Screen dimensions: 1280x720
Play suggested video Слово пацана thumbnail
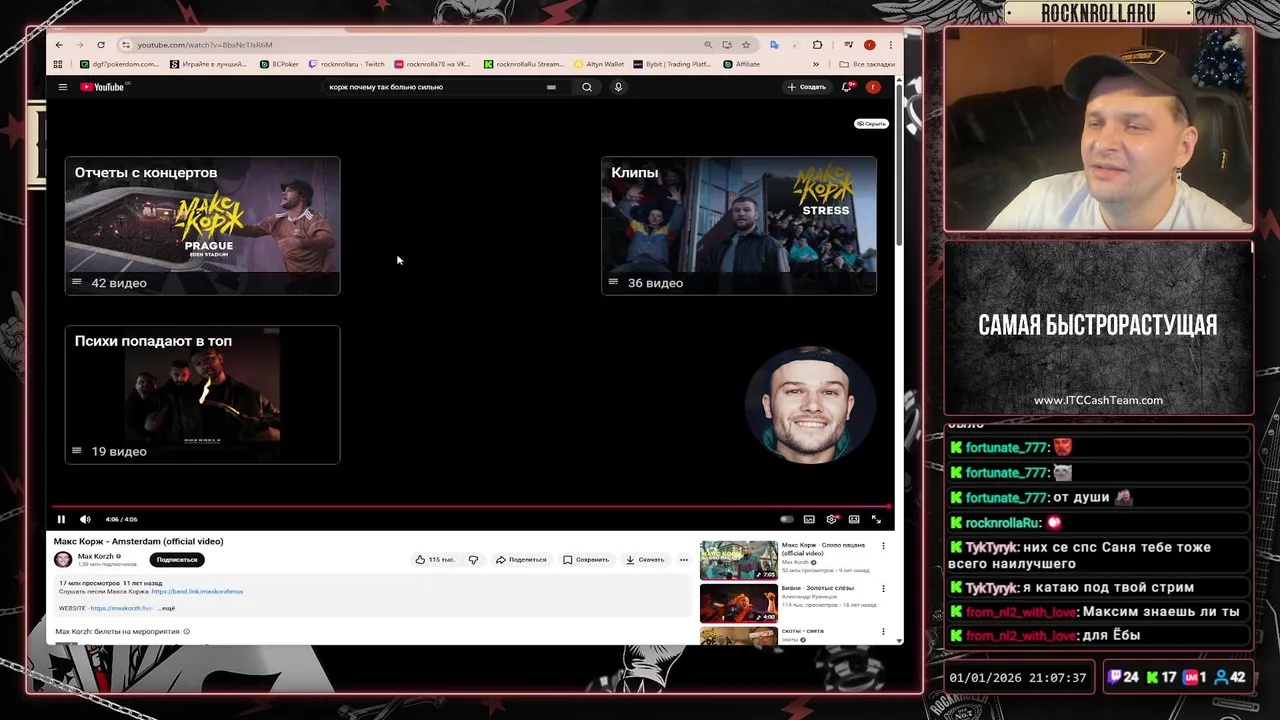[739, 560]
